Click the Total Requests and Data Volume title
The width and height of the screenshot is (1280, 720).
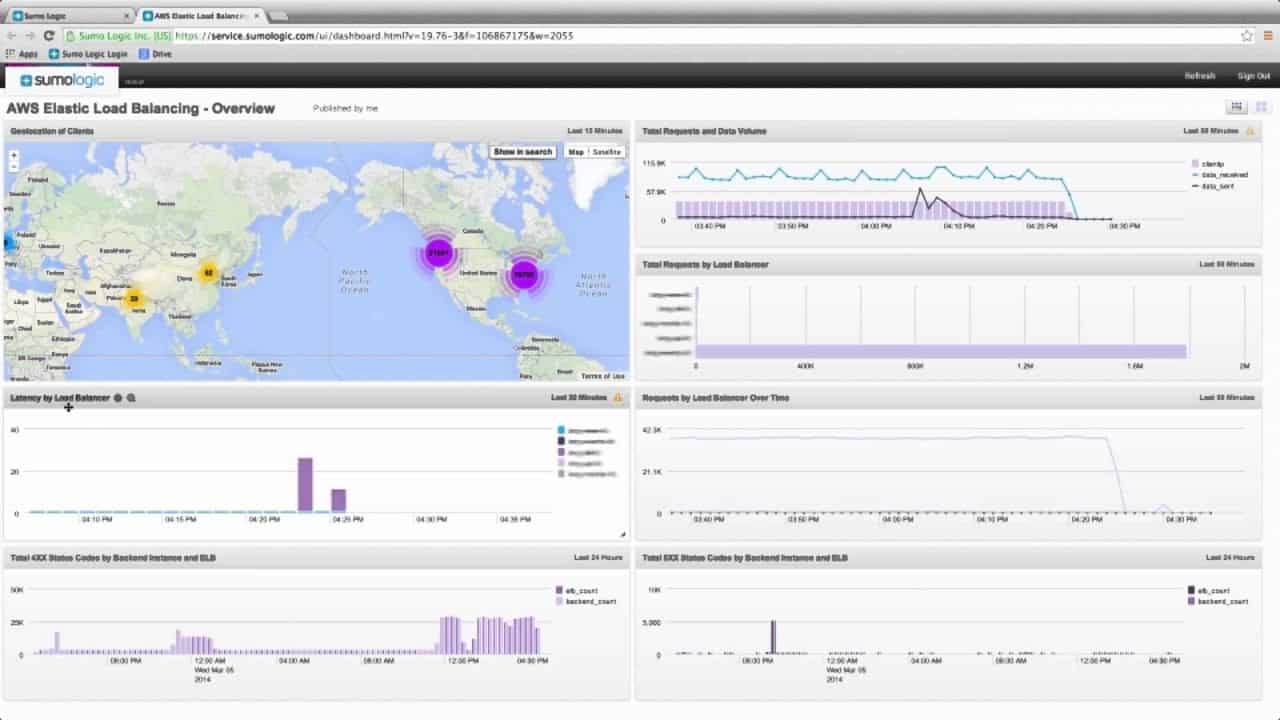click(x=705, y=131)
